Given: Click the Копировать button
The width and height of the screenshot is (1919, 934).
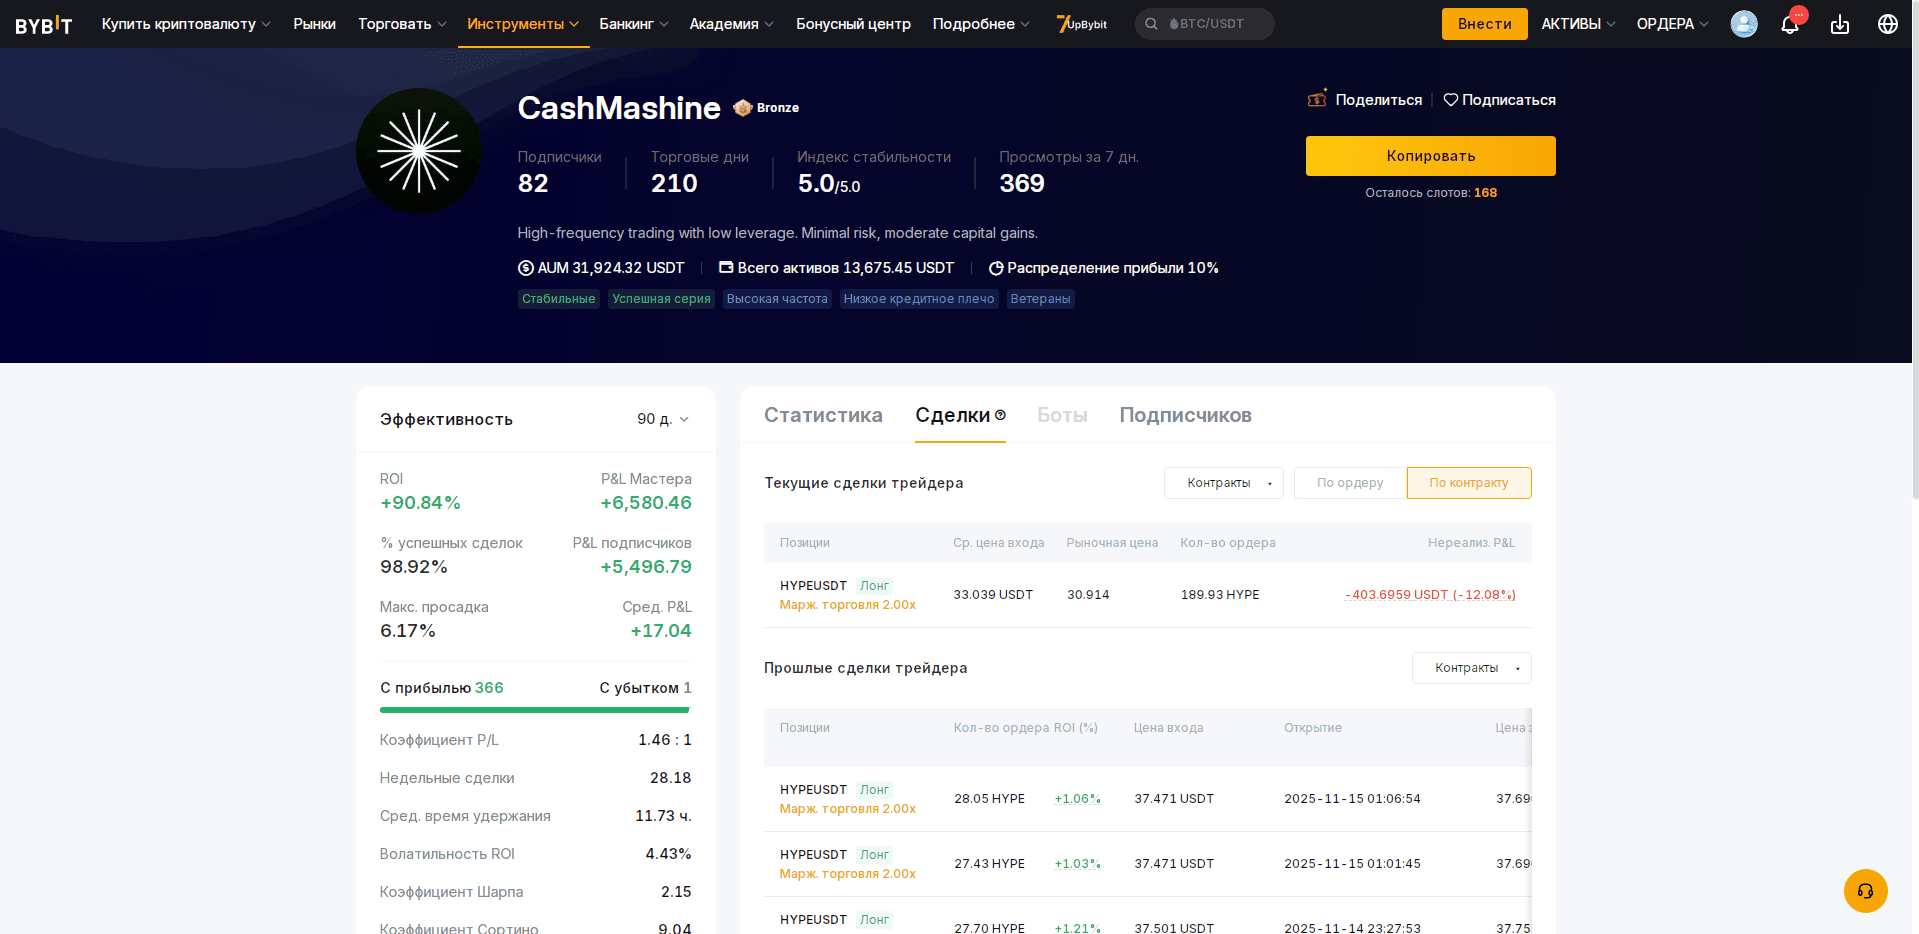Looking at the screenshot, I should pos(1431,156).
